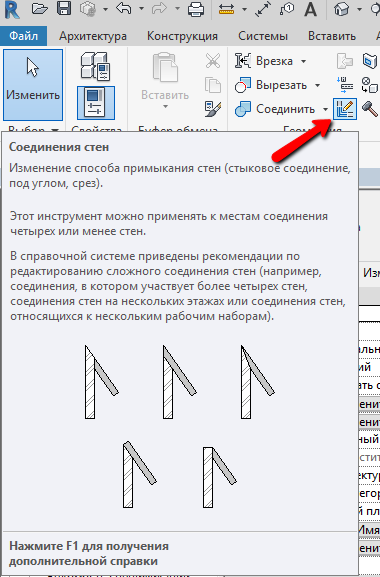Viewport: 380px width, 577px height.
Task: Click the middle wall-join diagram in top row
Action: (180, 382)
